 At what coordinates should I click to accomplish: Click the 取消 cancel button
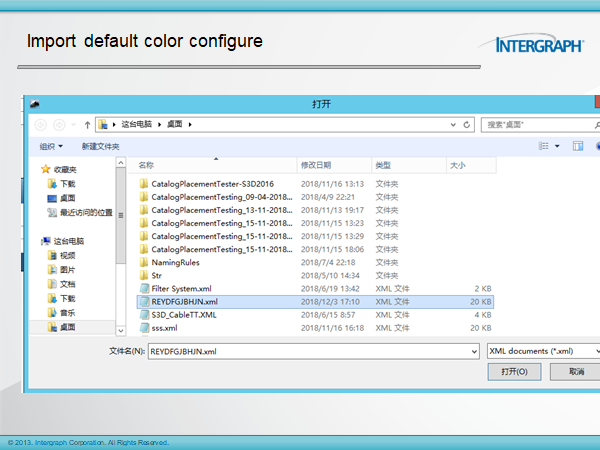point(575,372)
